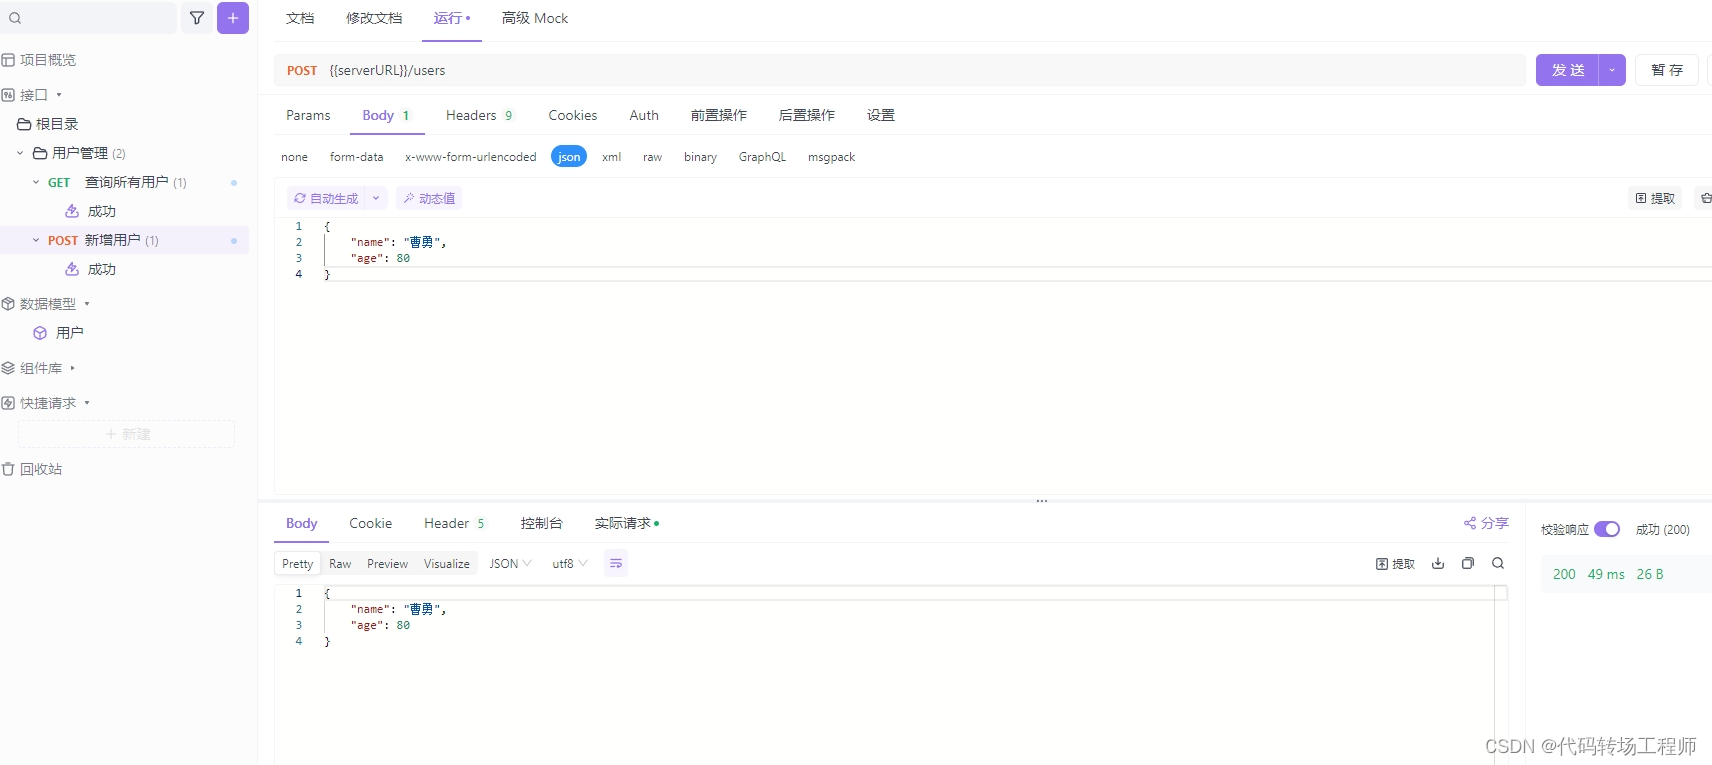Collapse the 用户管理 folder

20,153
